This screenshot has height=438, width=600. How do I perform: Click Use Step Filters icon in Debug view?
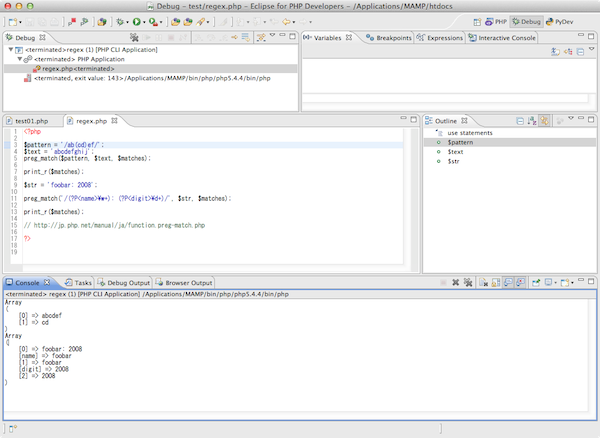pos(261,37)
